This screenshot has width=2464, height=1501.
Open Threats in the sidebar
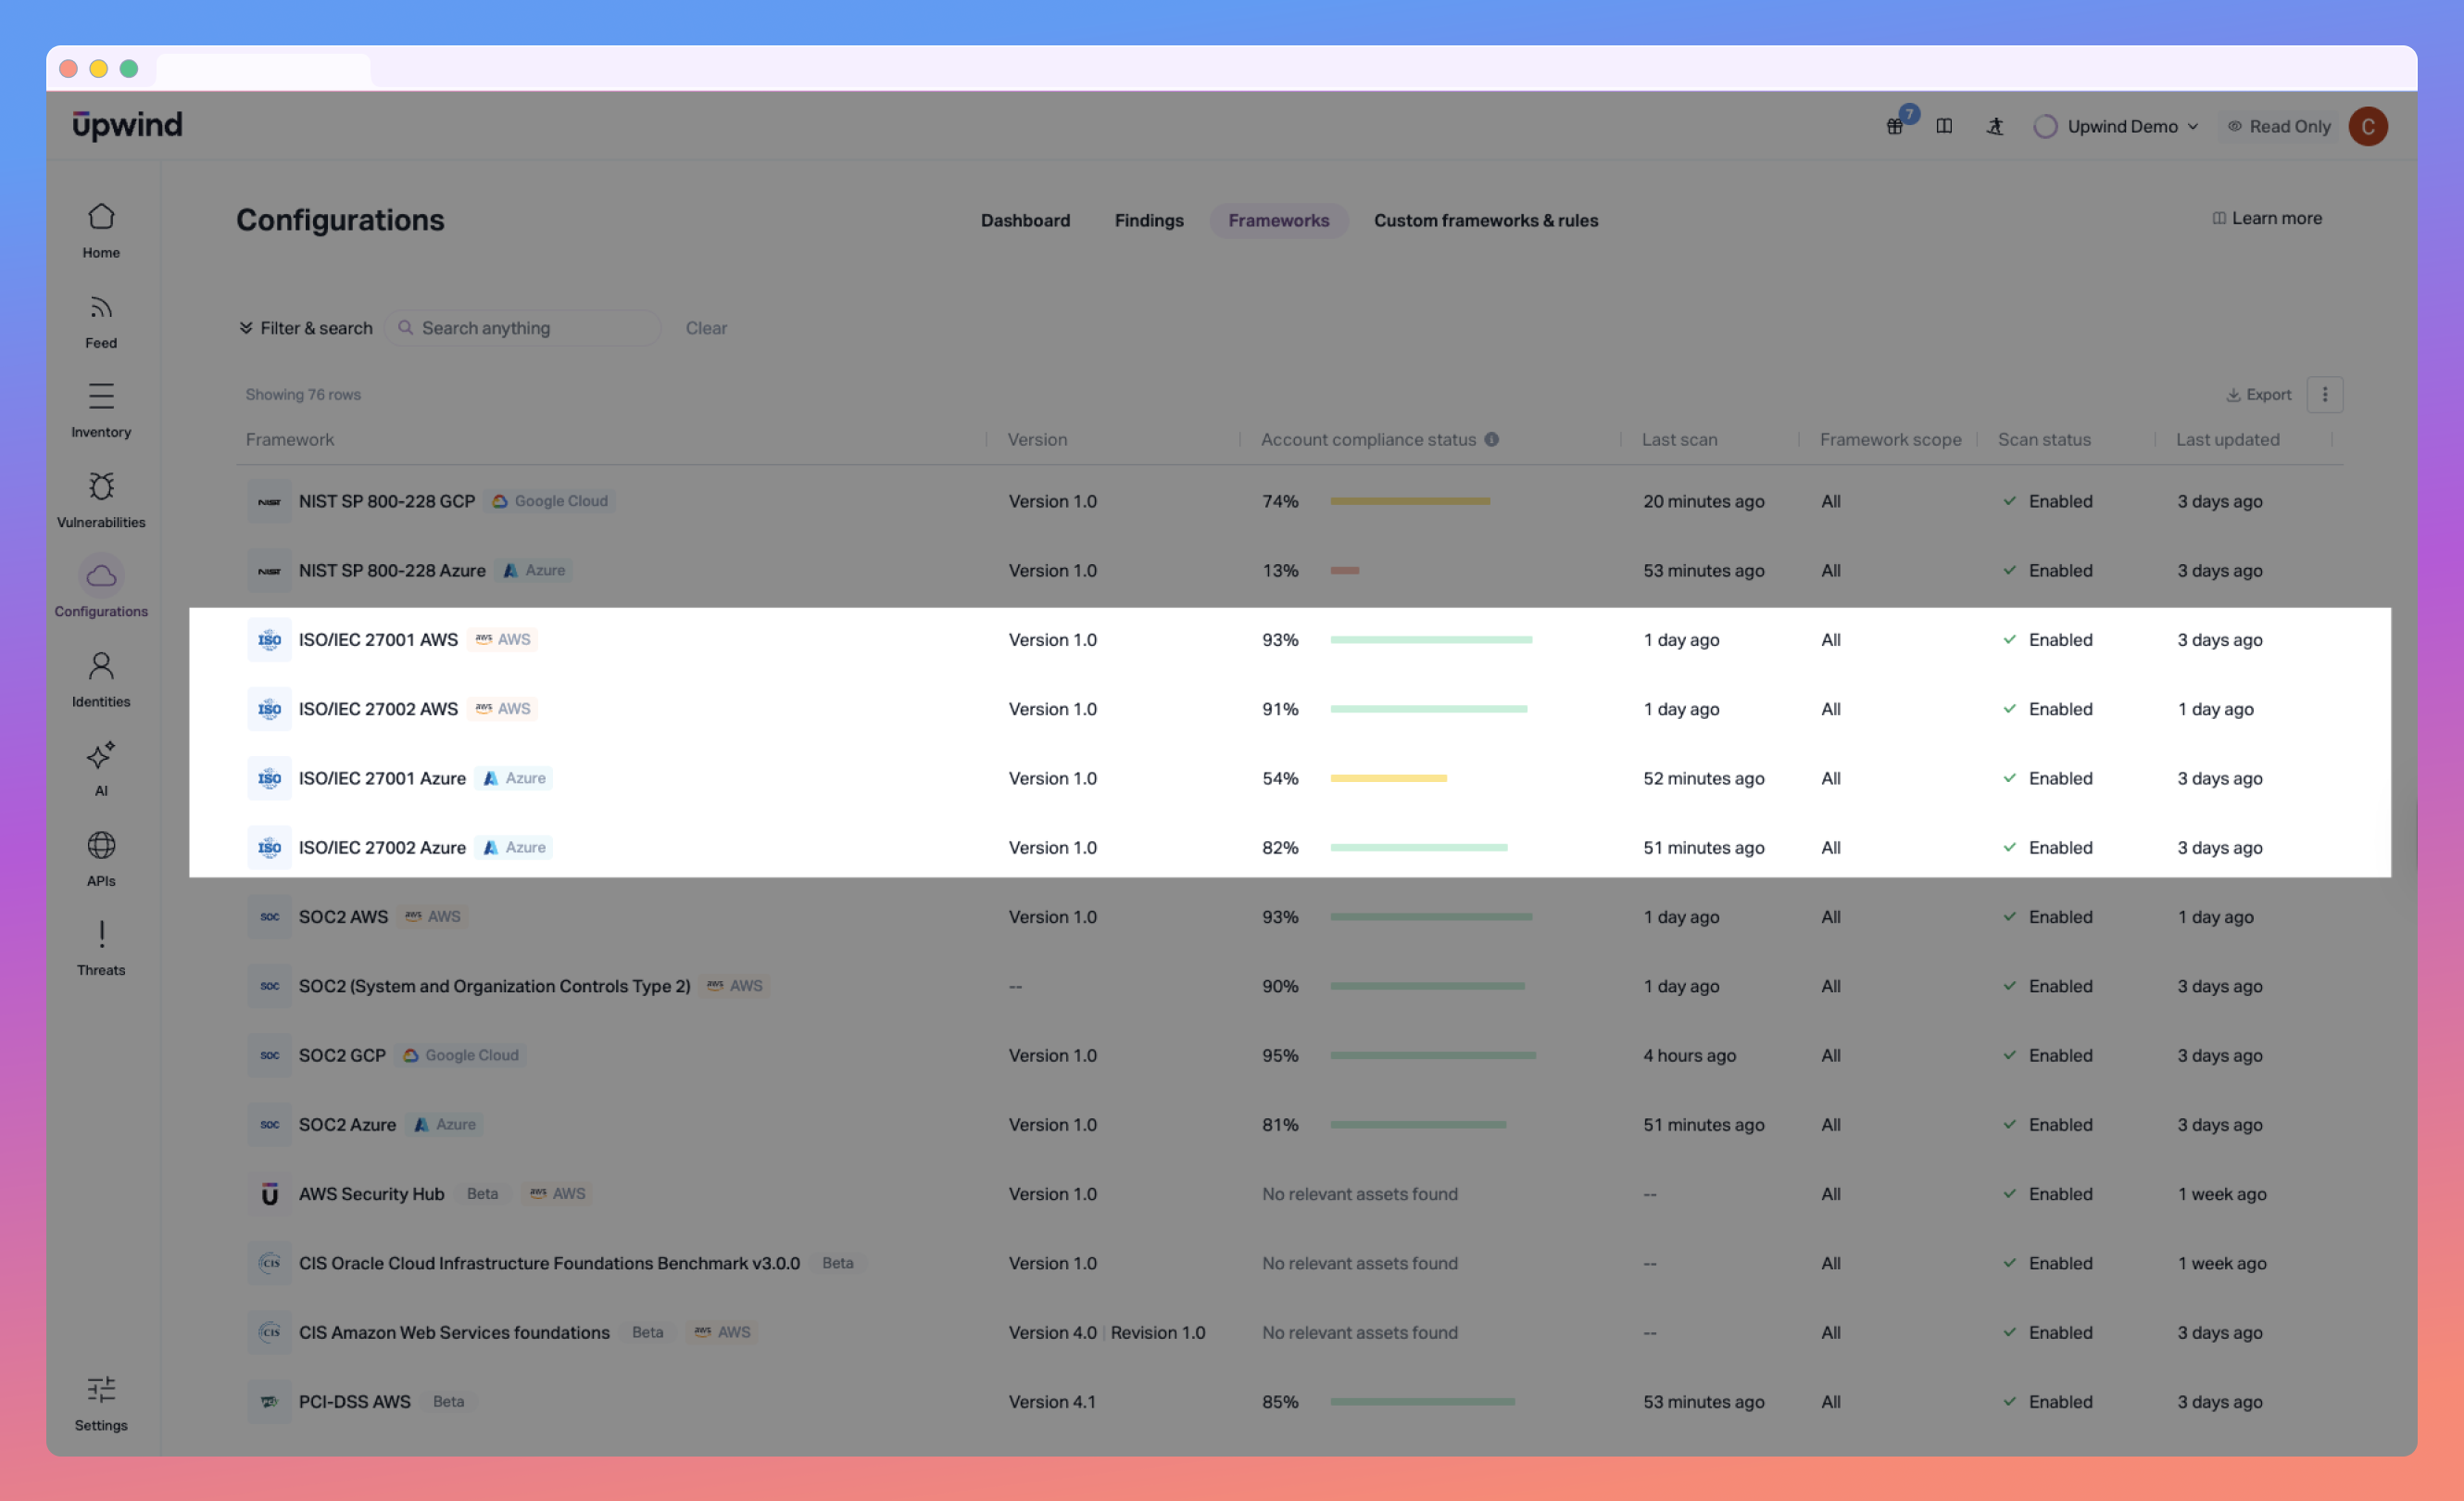[x=101, y=935]
